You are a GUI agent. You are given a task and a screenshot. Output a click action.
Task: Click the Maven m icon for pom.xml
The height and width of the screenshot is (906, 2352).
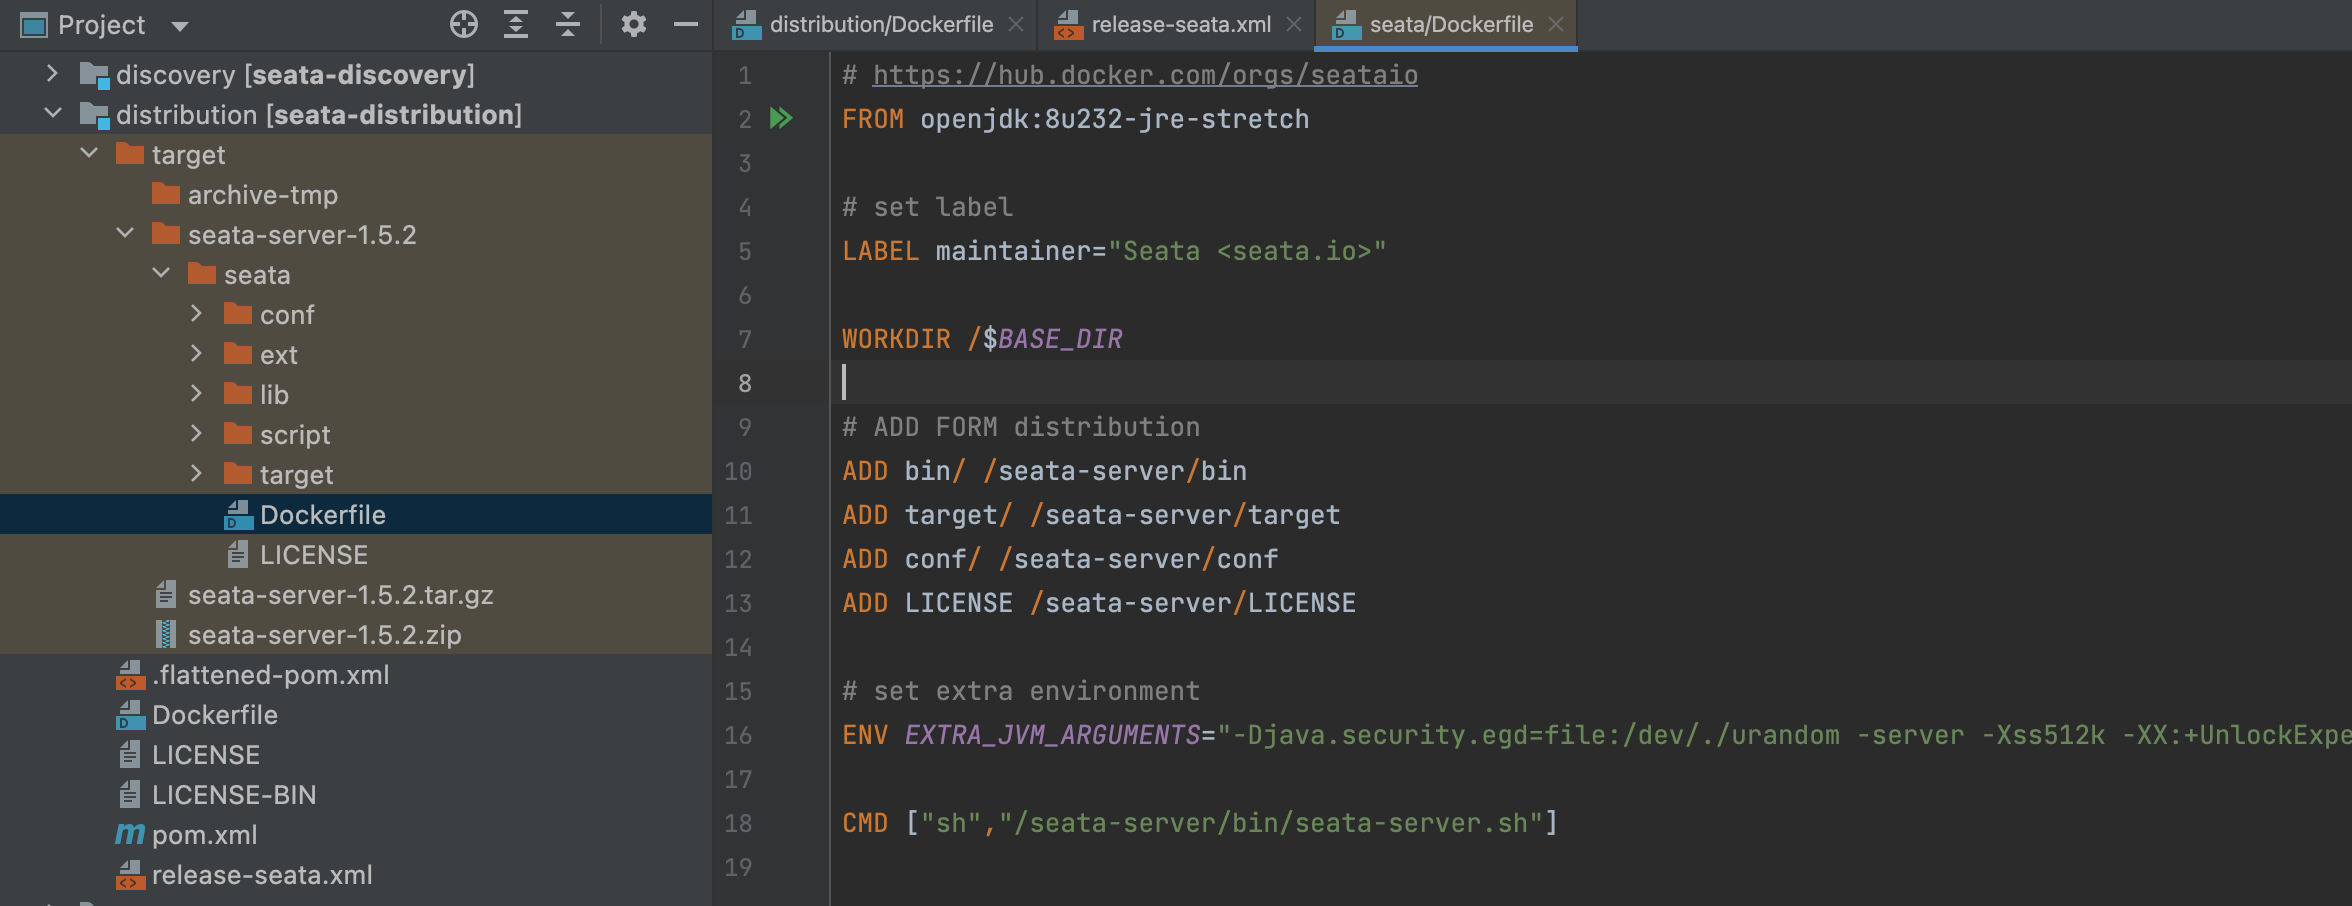pyautogui.click(x=130, y=834)
